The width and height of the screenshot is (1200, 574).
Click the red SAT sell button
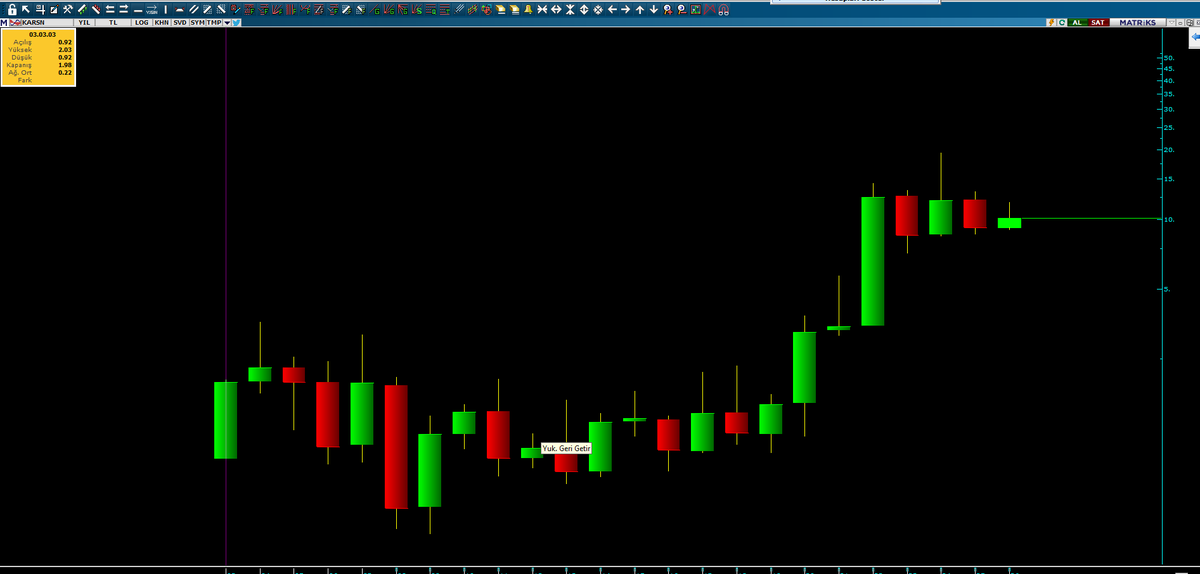point(1098,22)
